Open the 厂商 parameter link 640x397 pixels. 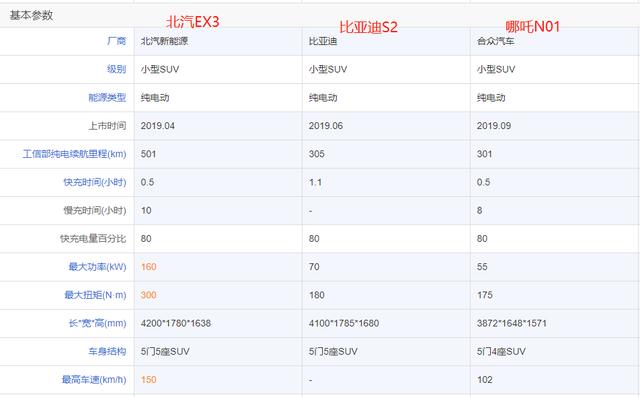[116, 41]
